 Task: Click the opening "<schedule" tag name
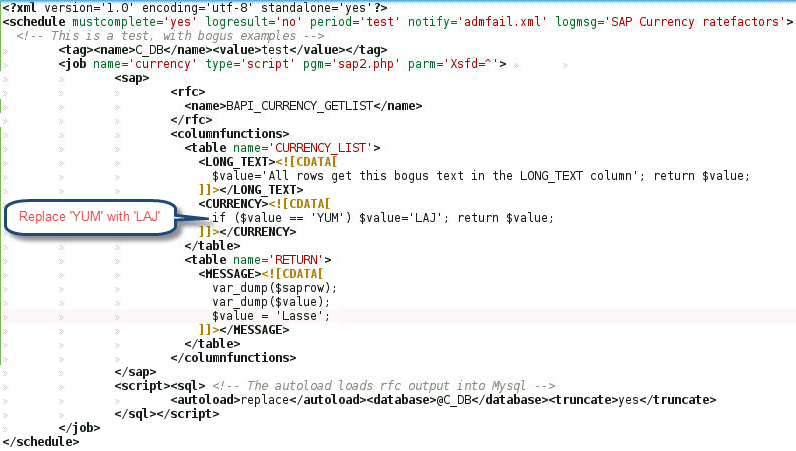[34, 22]
